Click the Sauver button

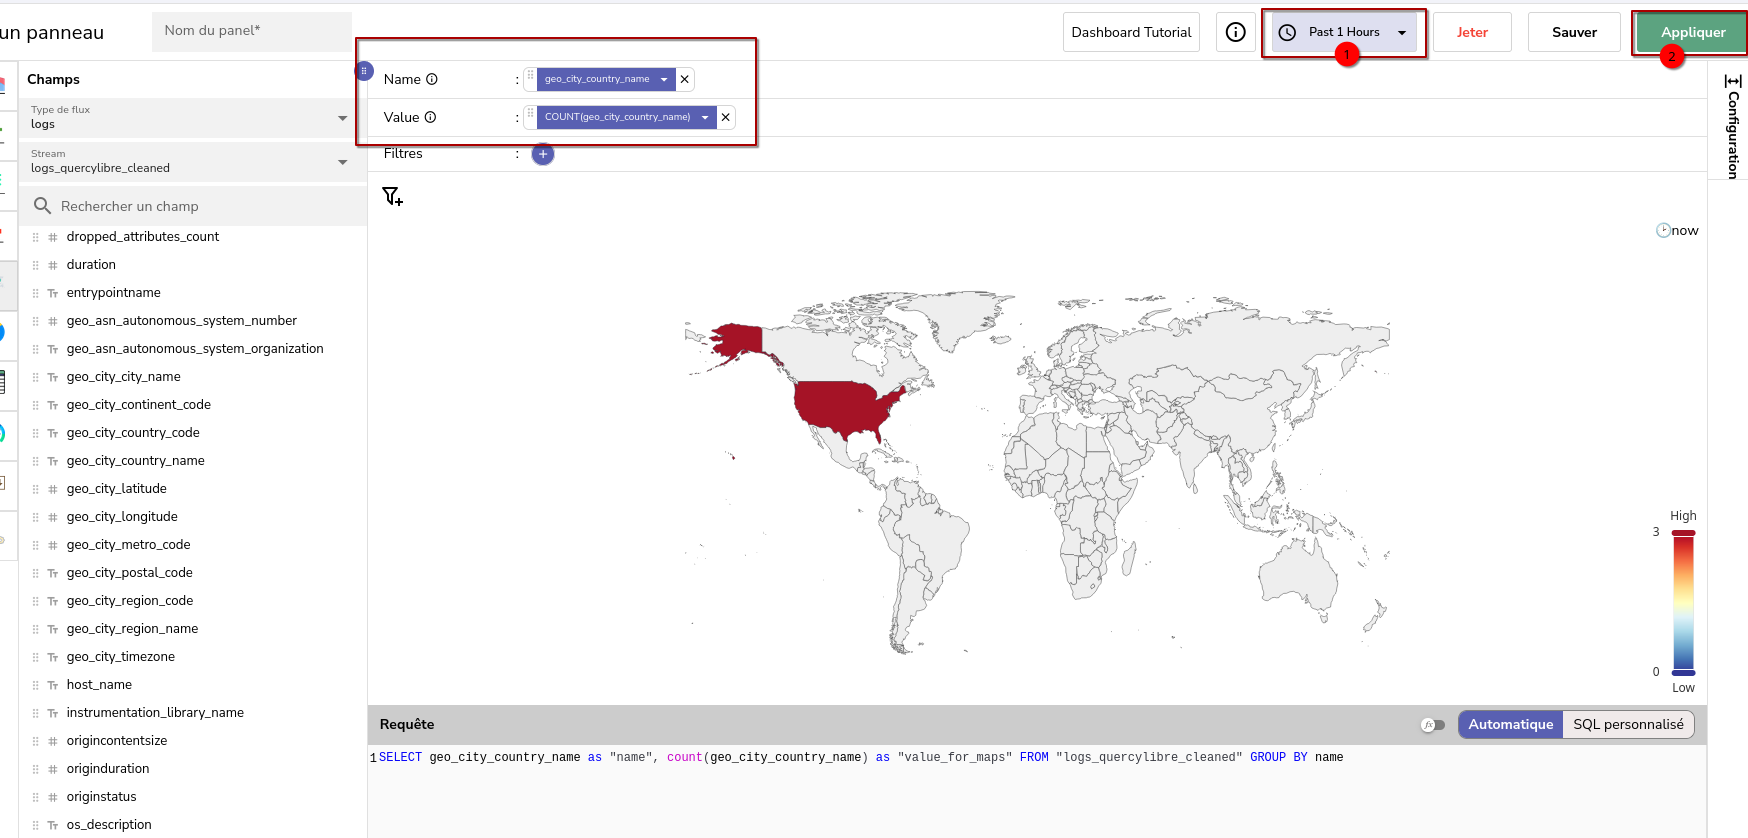pos(1574,32)
